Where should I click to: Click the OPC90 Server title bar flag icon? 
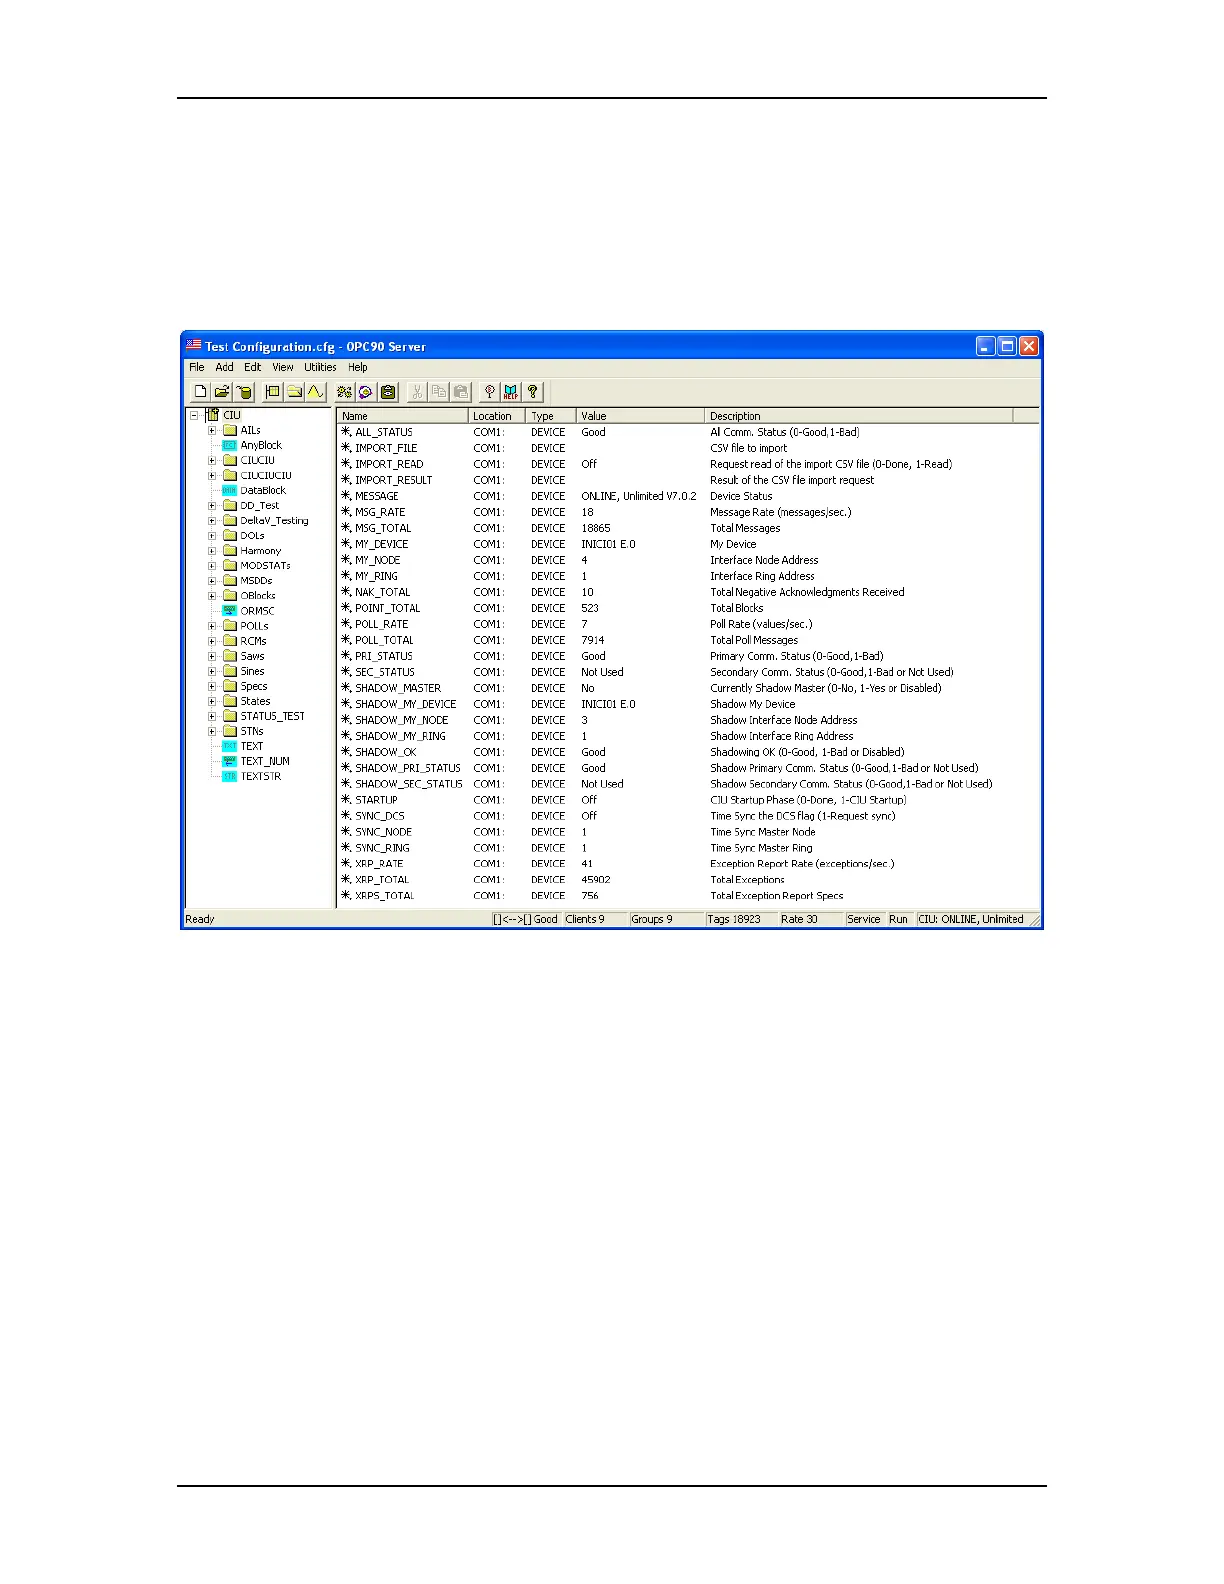(193, 345)
